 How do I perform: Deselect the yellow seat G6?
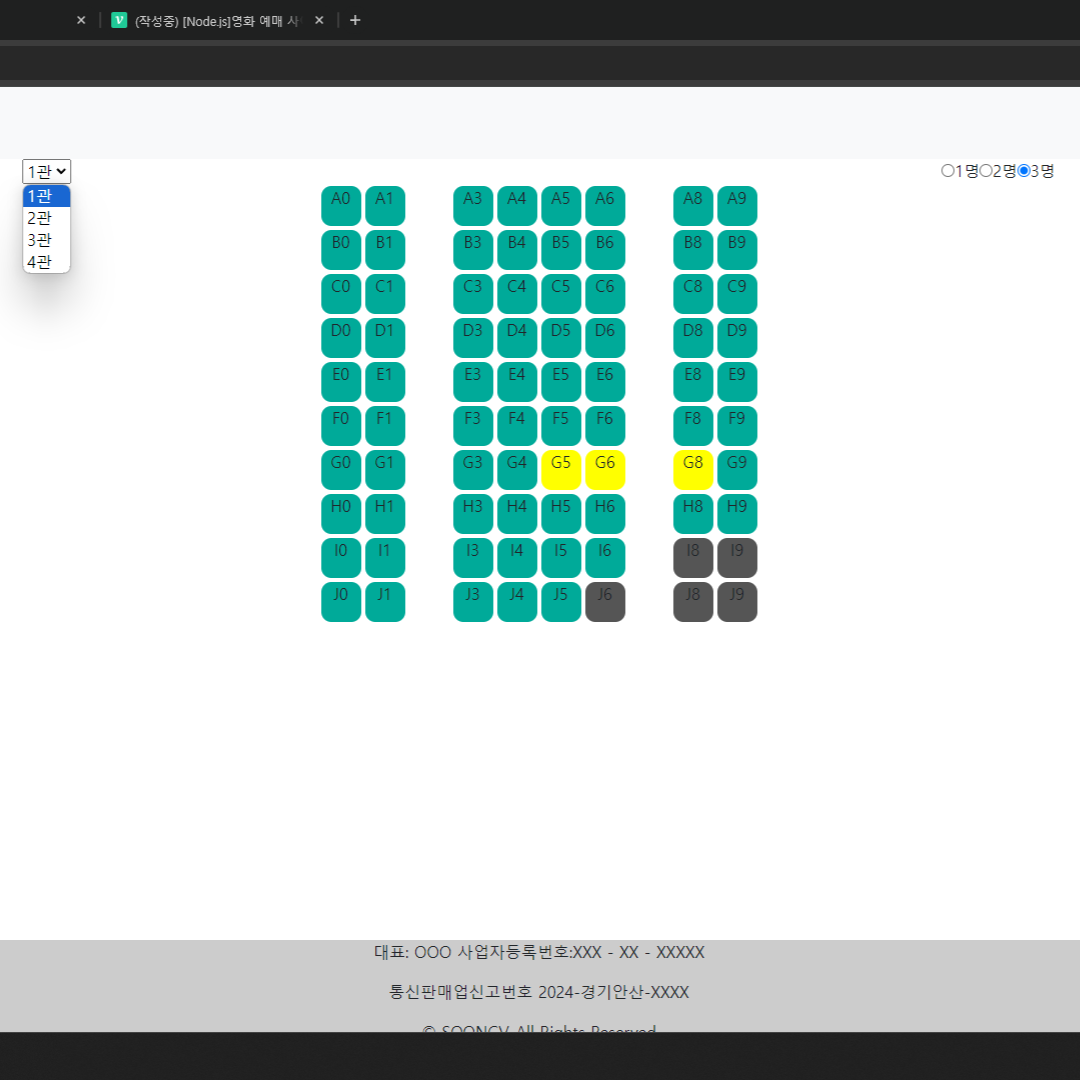(604, 469)
